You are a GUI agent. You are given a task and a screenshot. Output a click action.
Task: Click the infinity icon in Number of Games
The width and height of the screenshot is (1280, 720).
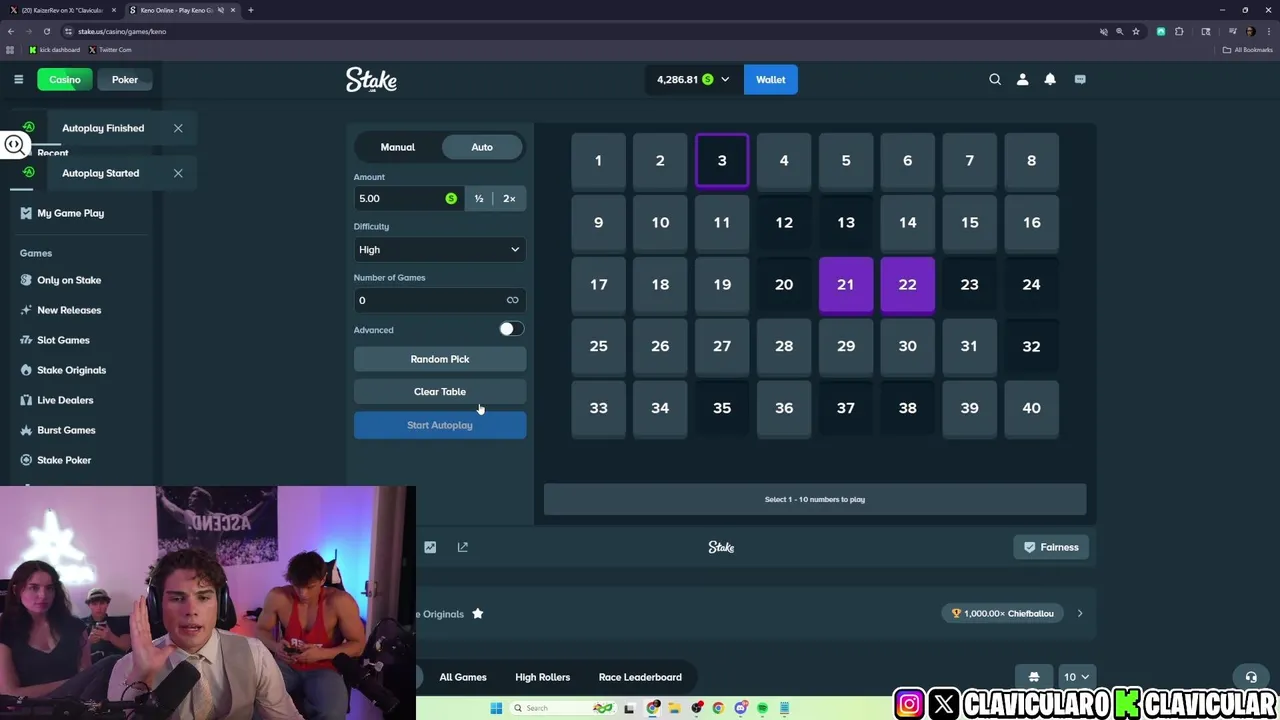point(512,300)
